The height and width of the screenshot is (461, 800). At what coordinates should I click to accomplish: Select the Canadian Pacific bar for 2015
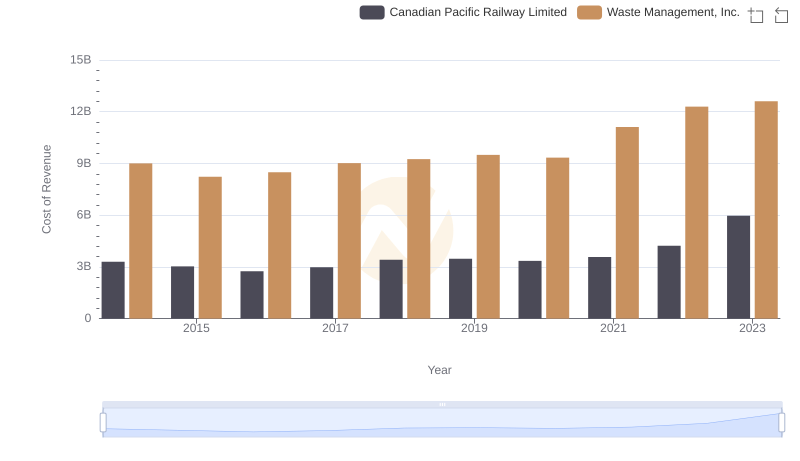[182, 292]
